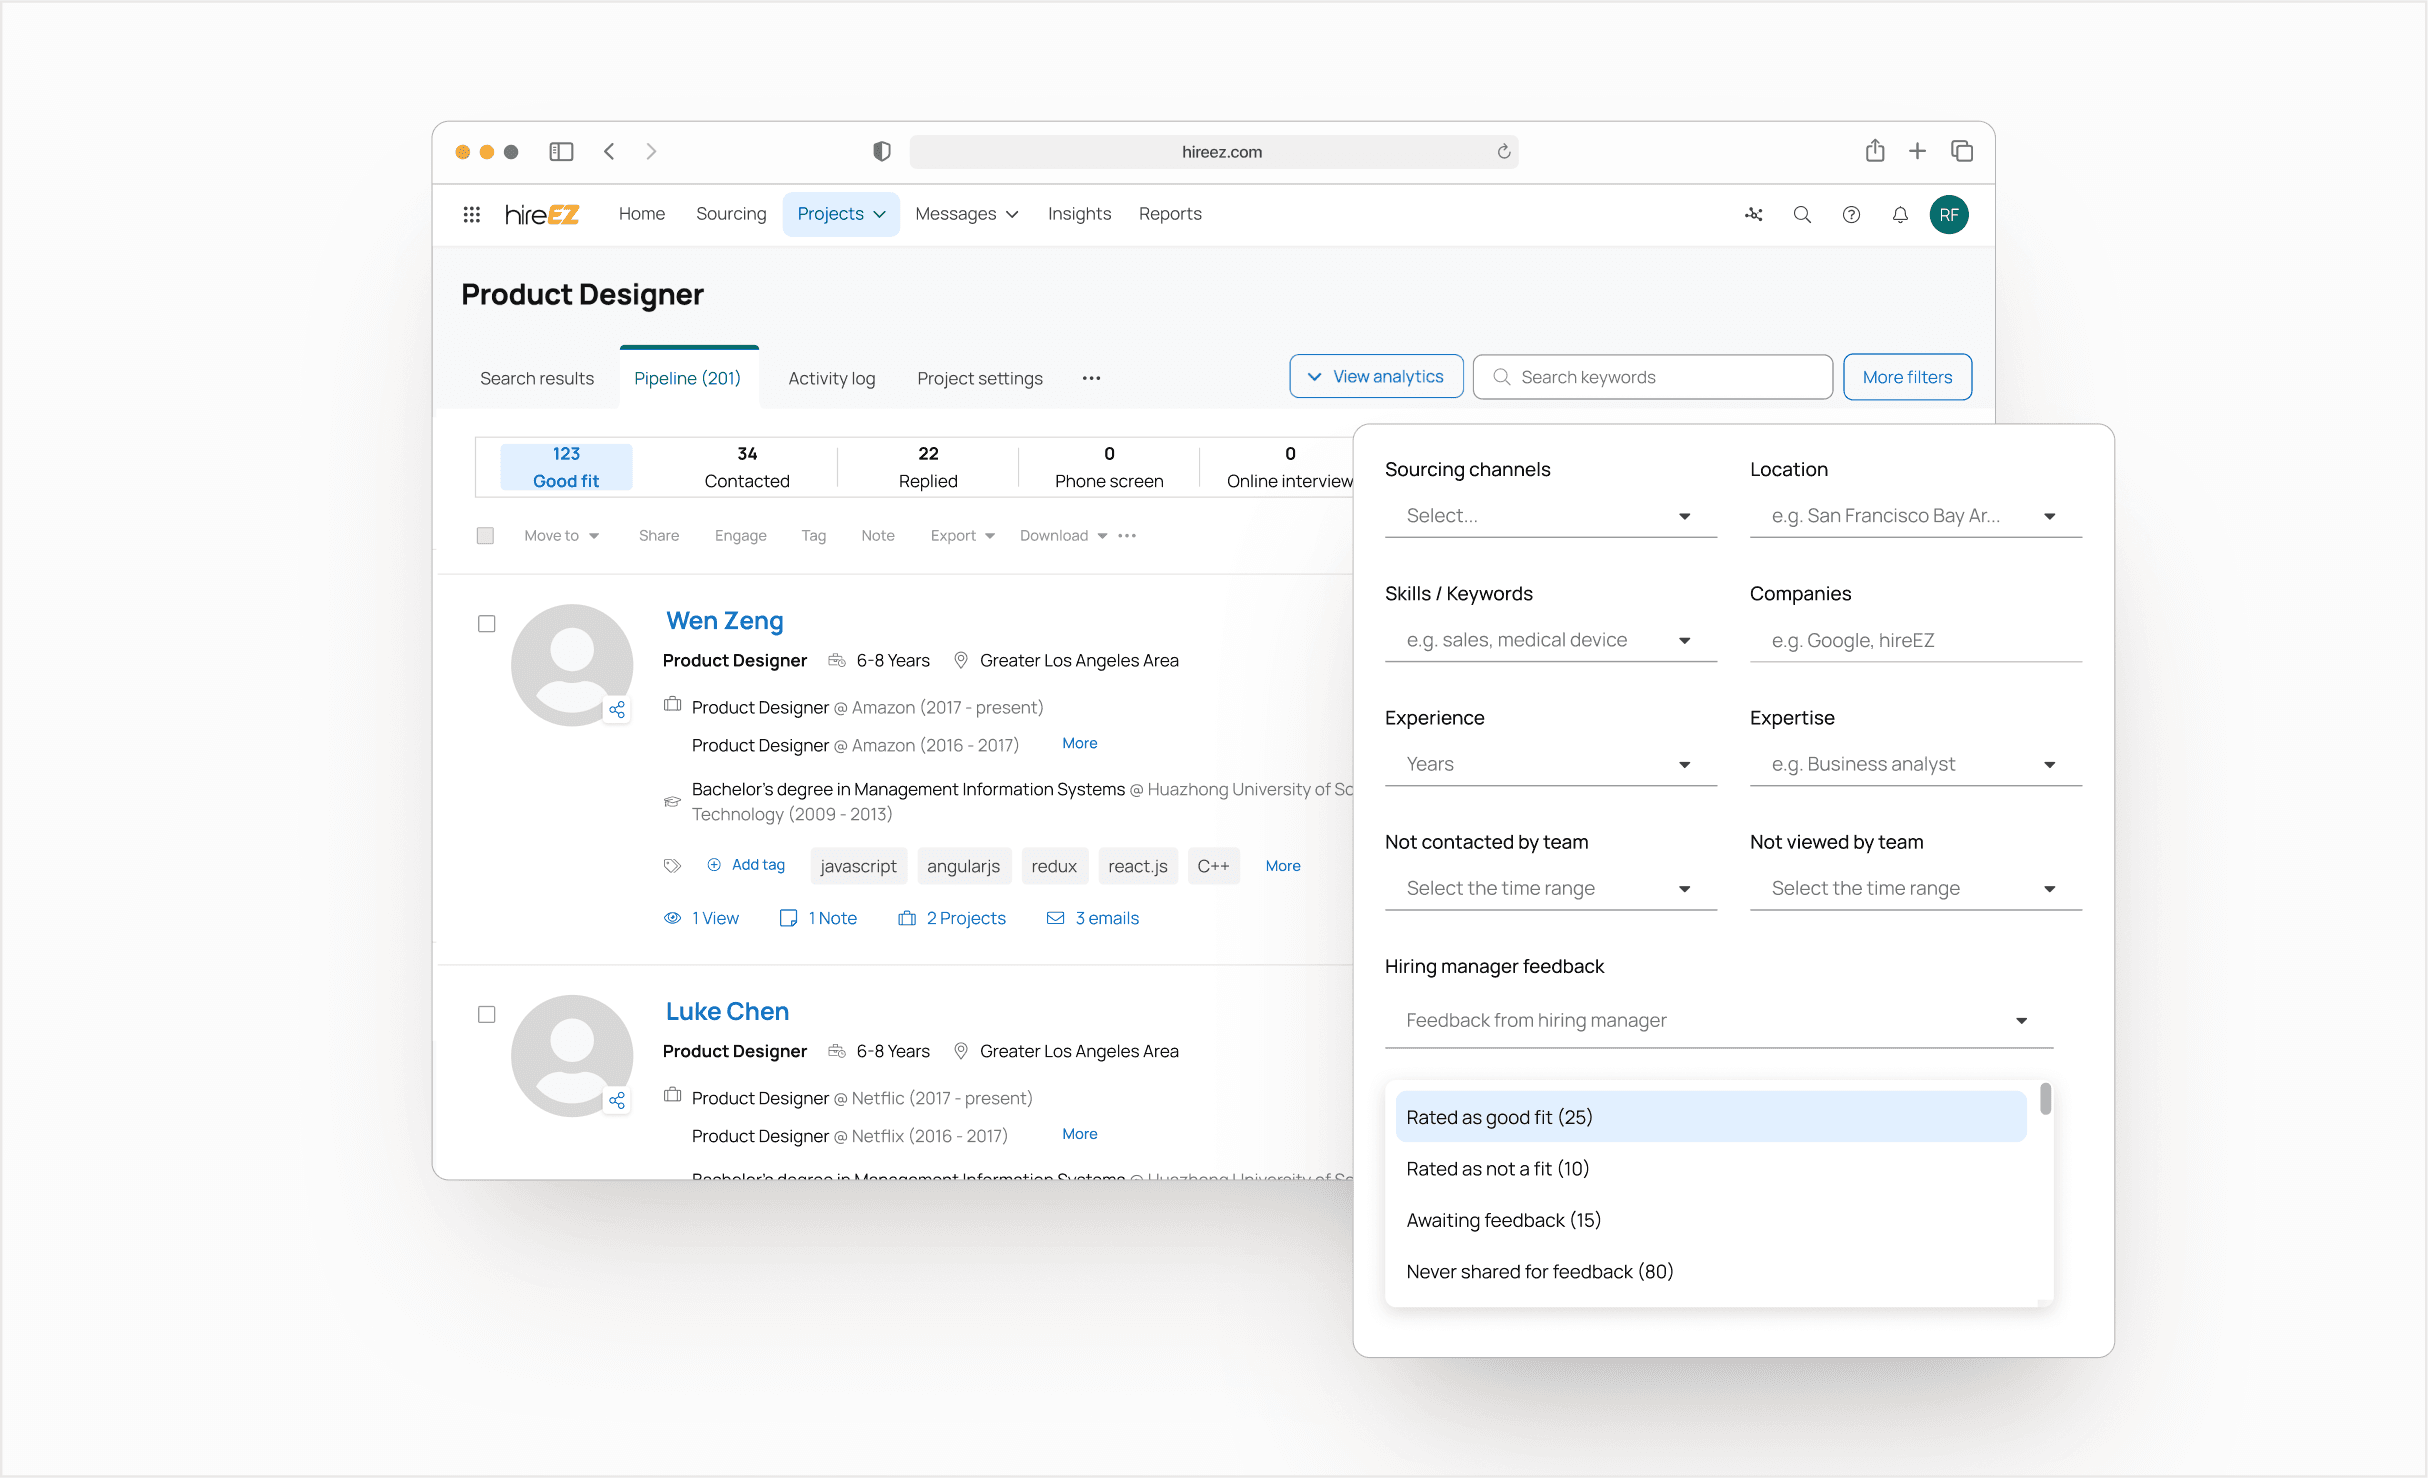Click share icon on Luke Chen avatar
This screenshot has height=1478, width=2428.
(617, 1100)
